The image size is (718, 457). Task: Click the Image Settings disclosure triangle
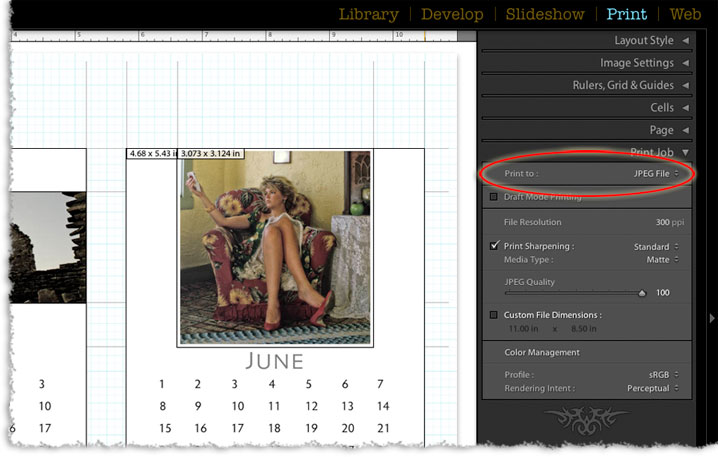[x=685, y=63]
